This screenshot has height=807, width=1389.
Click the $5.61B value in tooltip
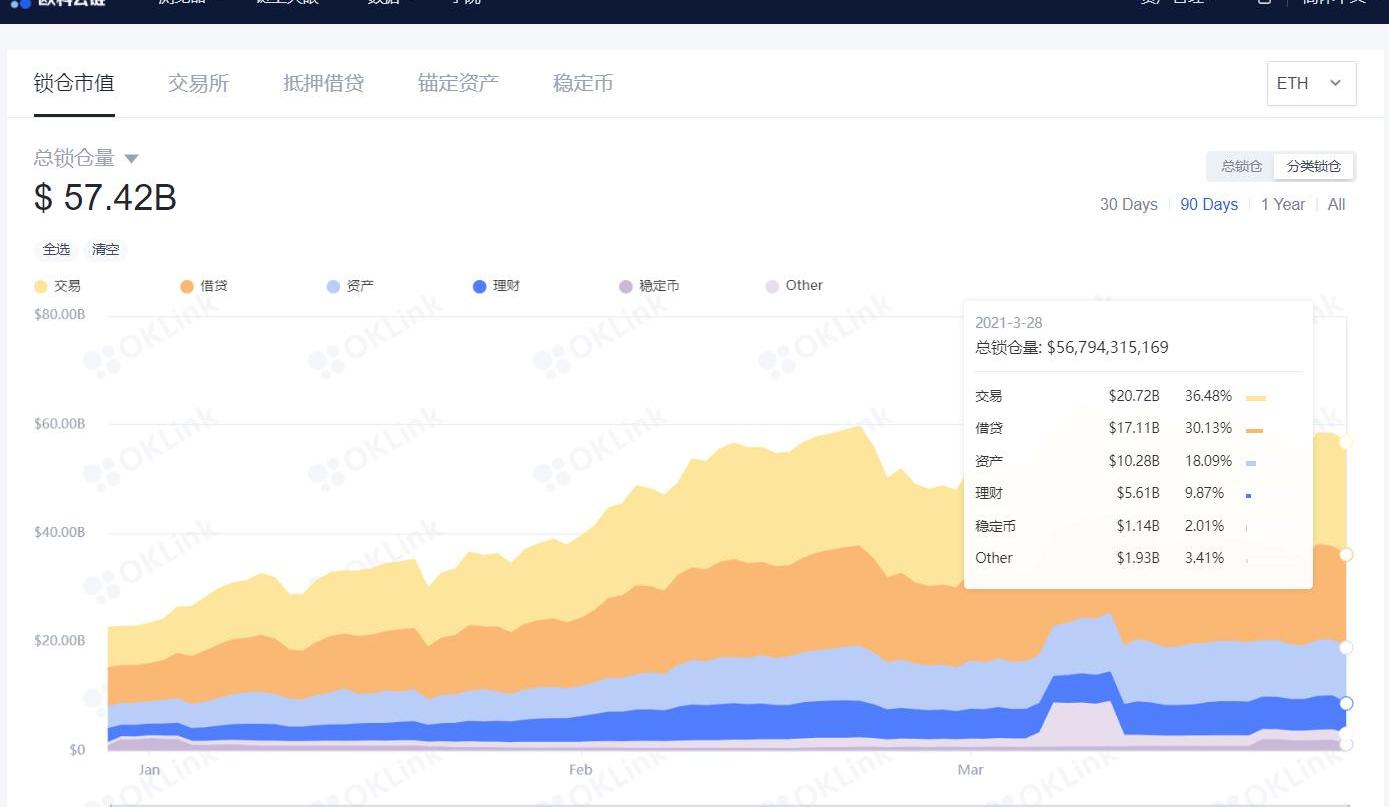1138,493
